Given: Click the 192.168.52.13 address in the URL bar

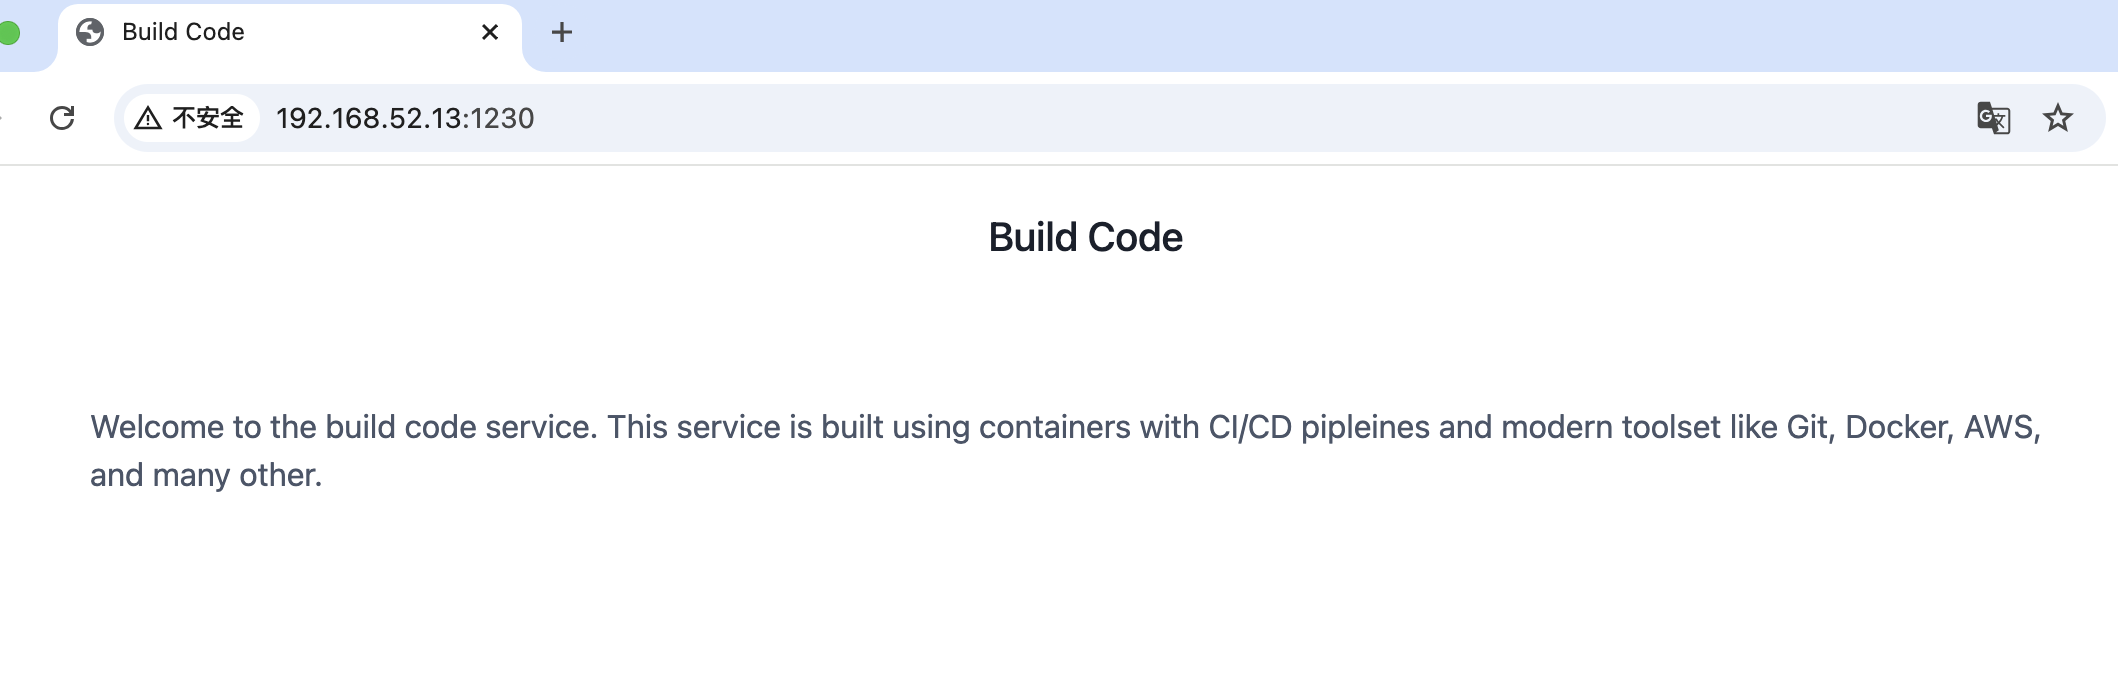Looking at the screenshot, I should click(x=368, y=118).
